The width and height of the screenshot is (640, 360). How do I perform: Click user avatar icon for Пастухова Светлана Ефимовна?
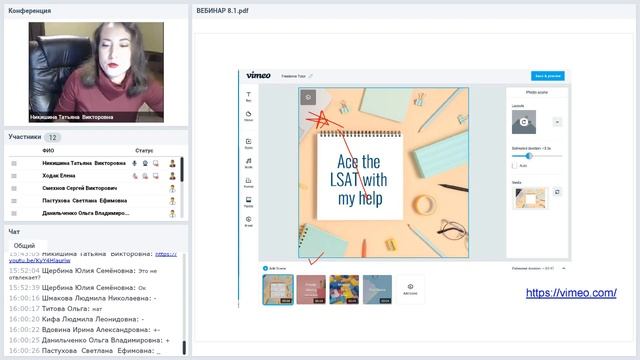coord(172,201)
